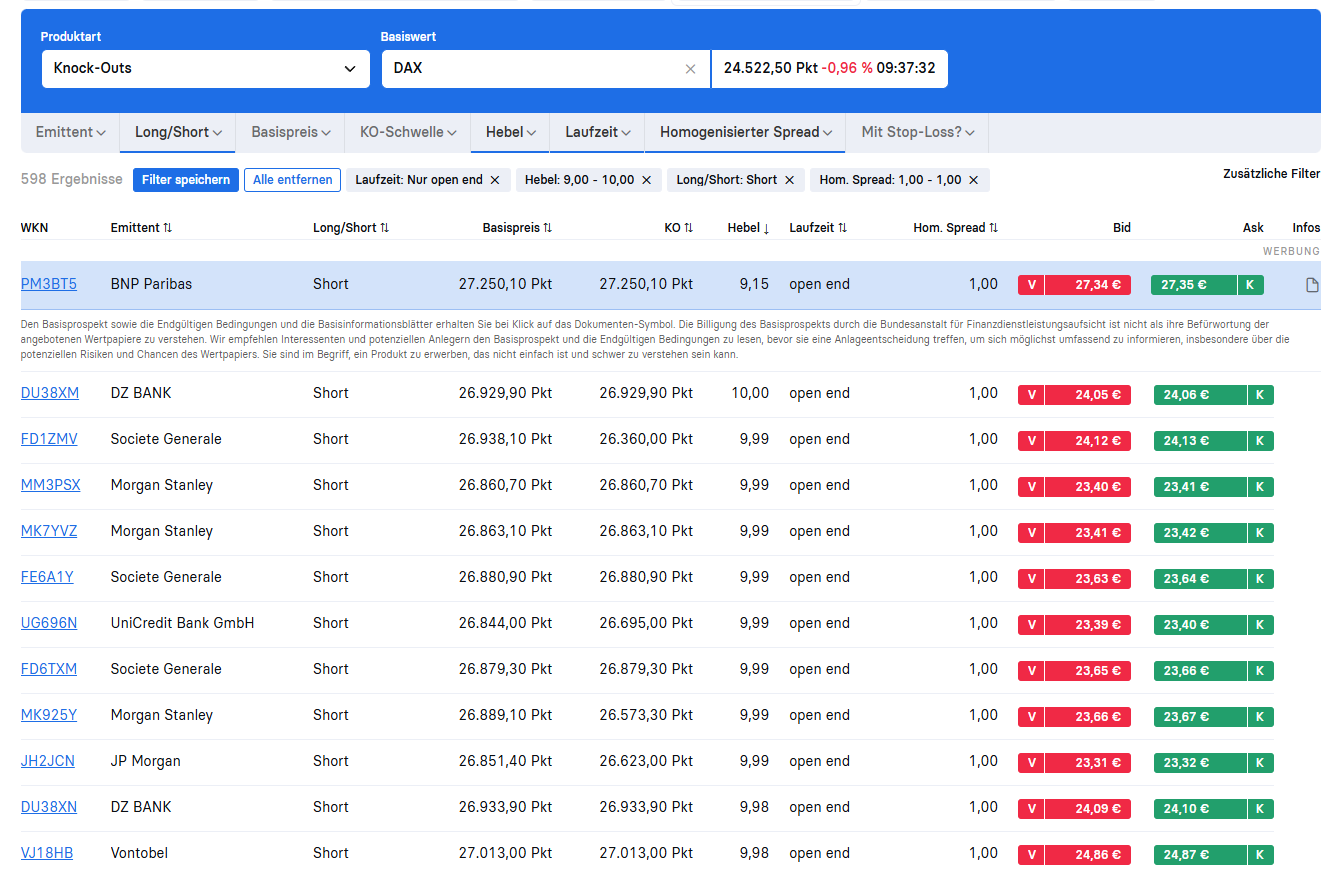Click the KO value 26.623,00 Pkt
This screenshot has width=1322, height=871.
(646, 761)
